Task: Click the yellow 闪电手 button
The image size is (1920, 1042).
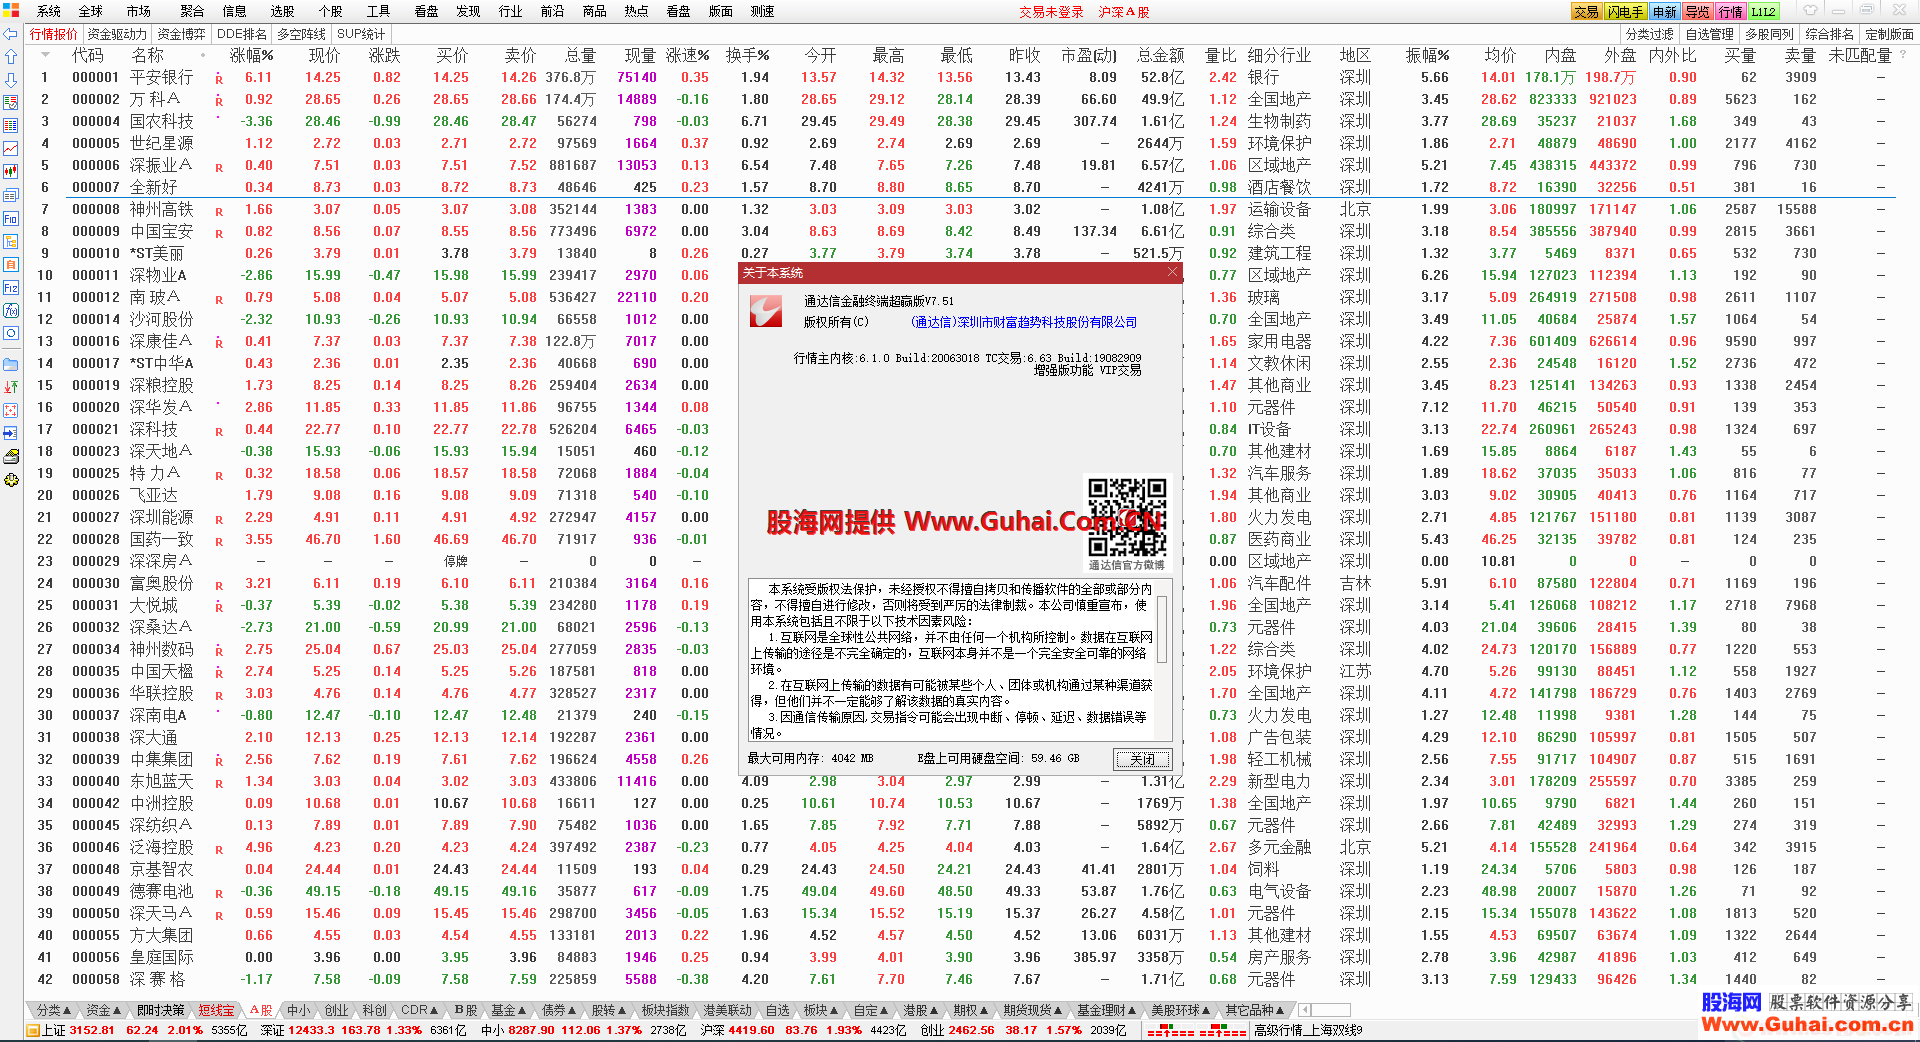Action: click(x=1625, y=12)
